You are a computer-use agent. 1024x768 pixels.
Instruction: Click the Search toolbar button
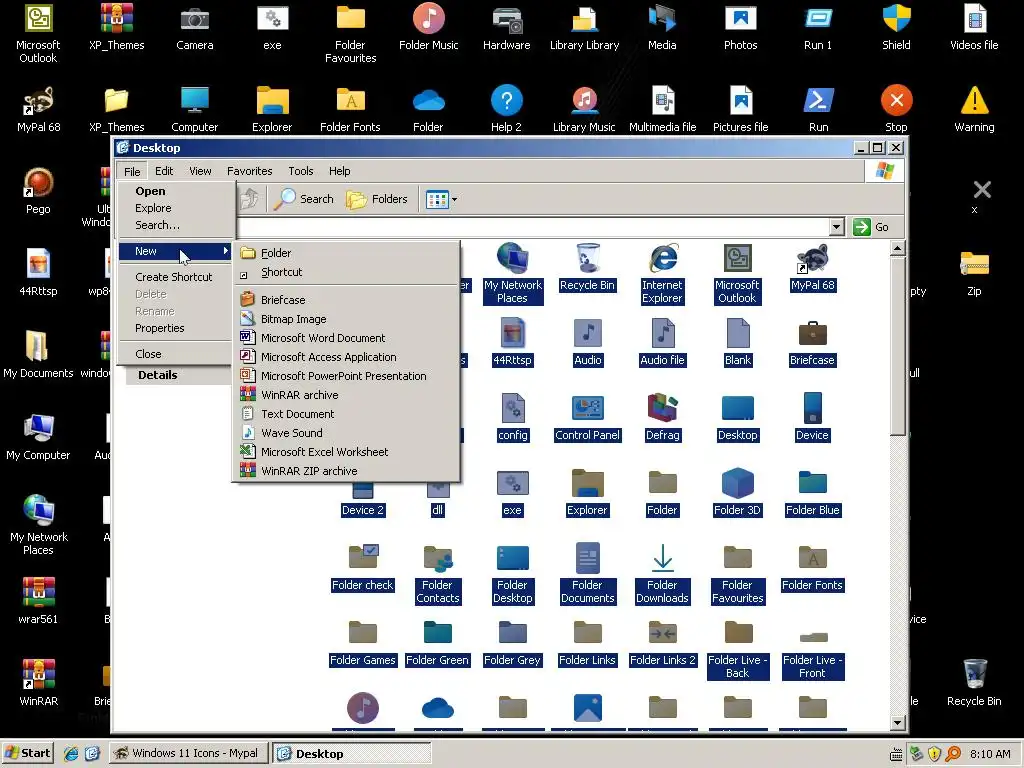tap(303, 199)
